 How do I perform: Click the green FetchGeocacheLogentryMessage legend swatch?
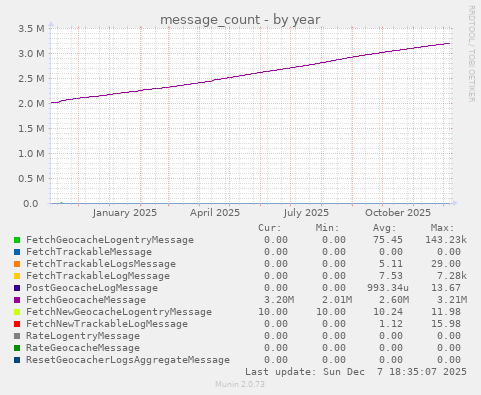[x=17, y=240]
